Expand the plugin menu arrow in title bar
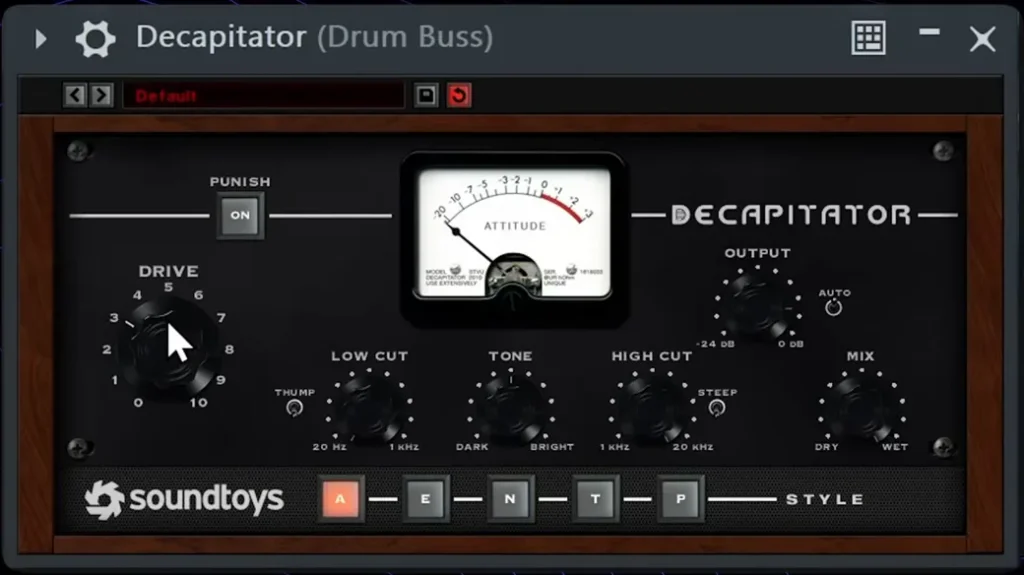Viewport: 1024px width, 575px height. pos(40,39)
